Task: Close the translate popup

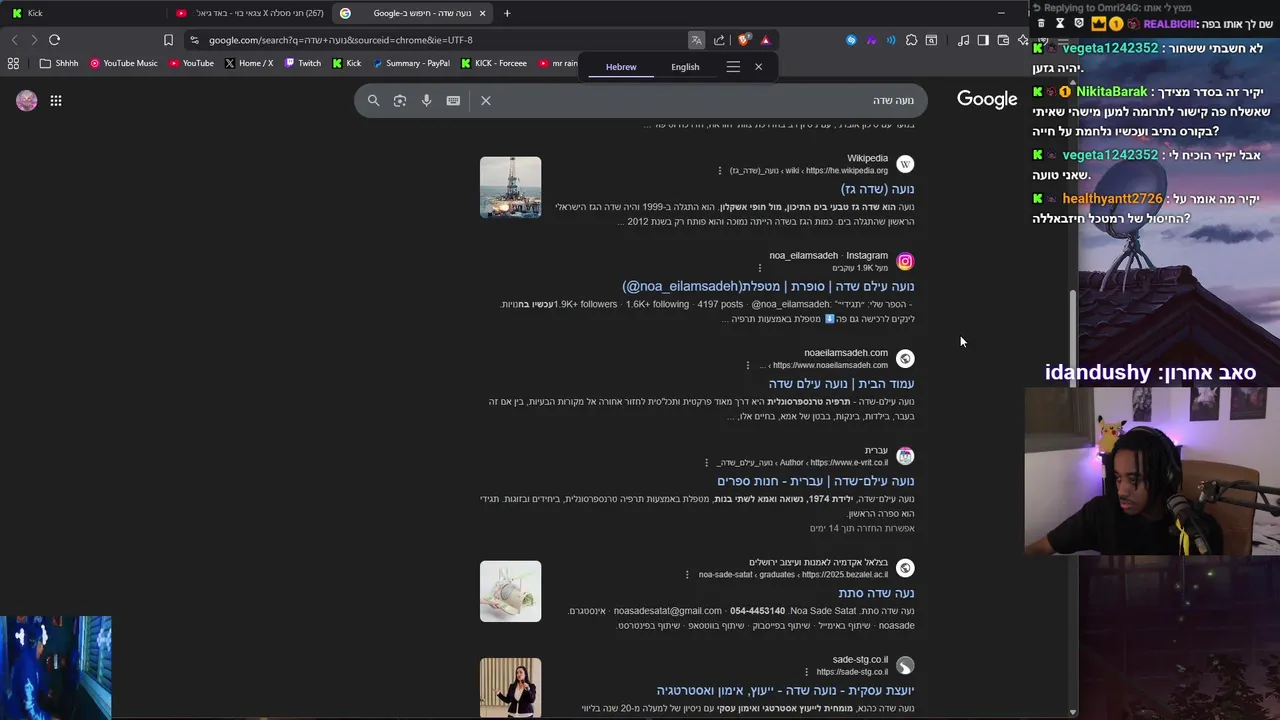Action: pos(758,67)
